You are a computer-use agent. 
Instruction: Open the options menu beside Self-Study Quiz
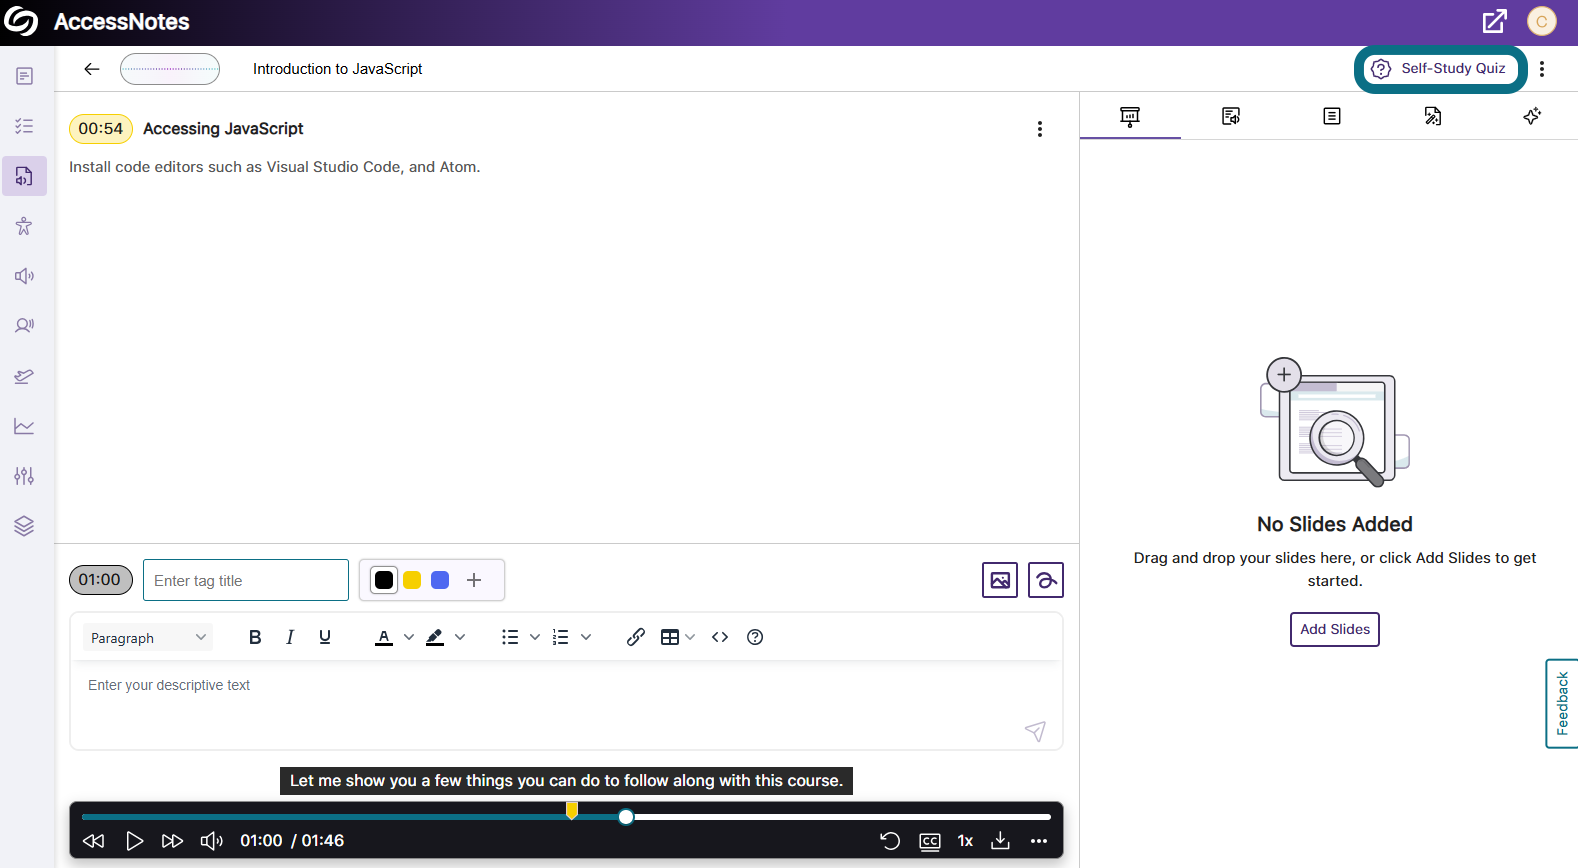point(1542,69)
